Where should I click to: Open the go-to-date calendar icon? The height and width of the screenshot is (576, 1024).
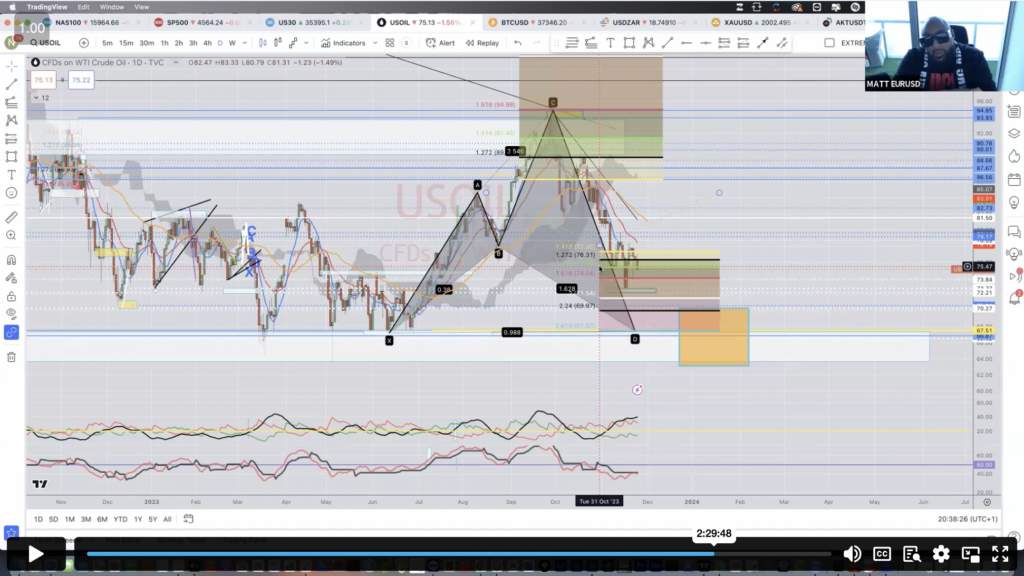(188, 519)
